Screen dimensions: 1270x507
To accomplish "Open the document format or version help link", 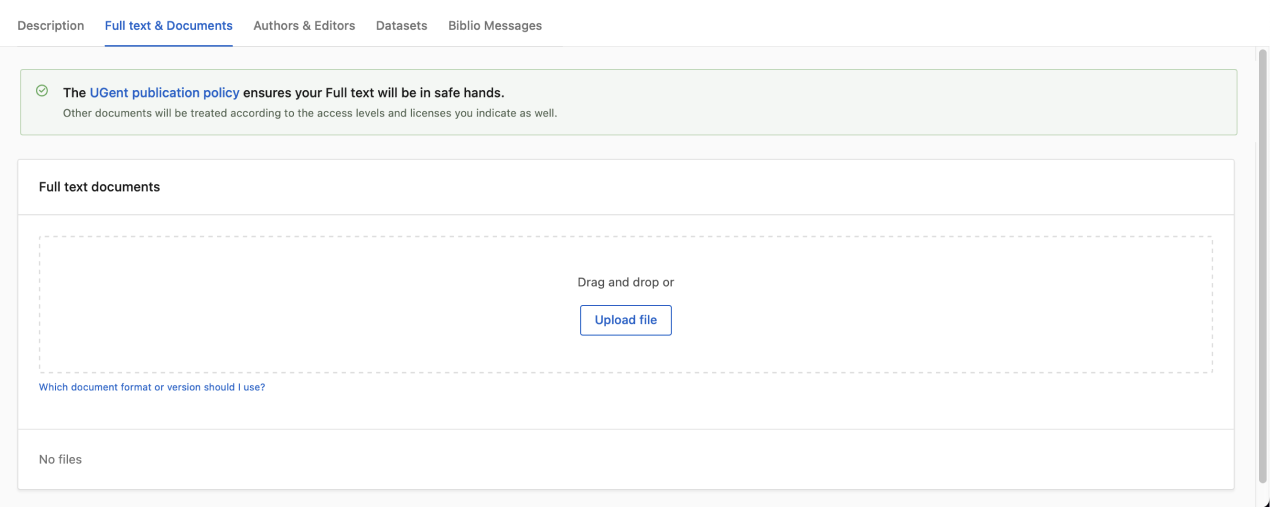I will click(152, 387).
